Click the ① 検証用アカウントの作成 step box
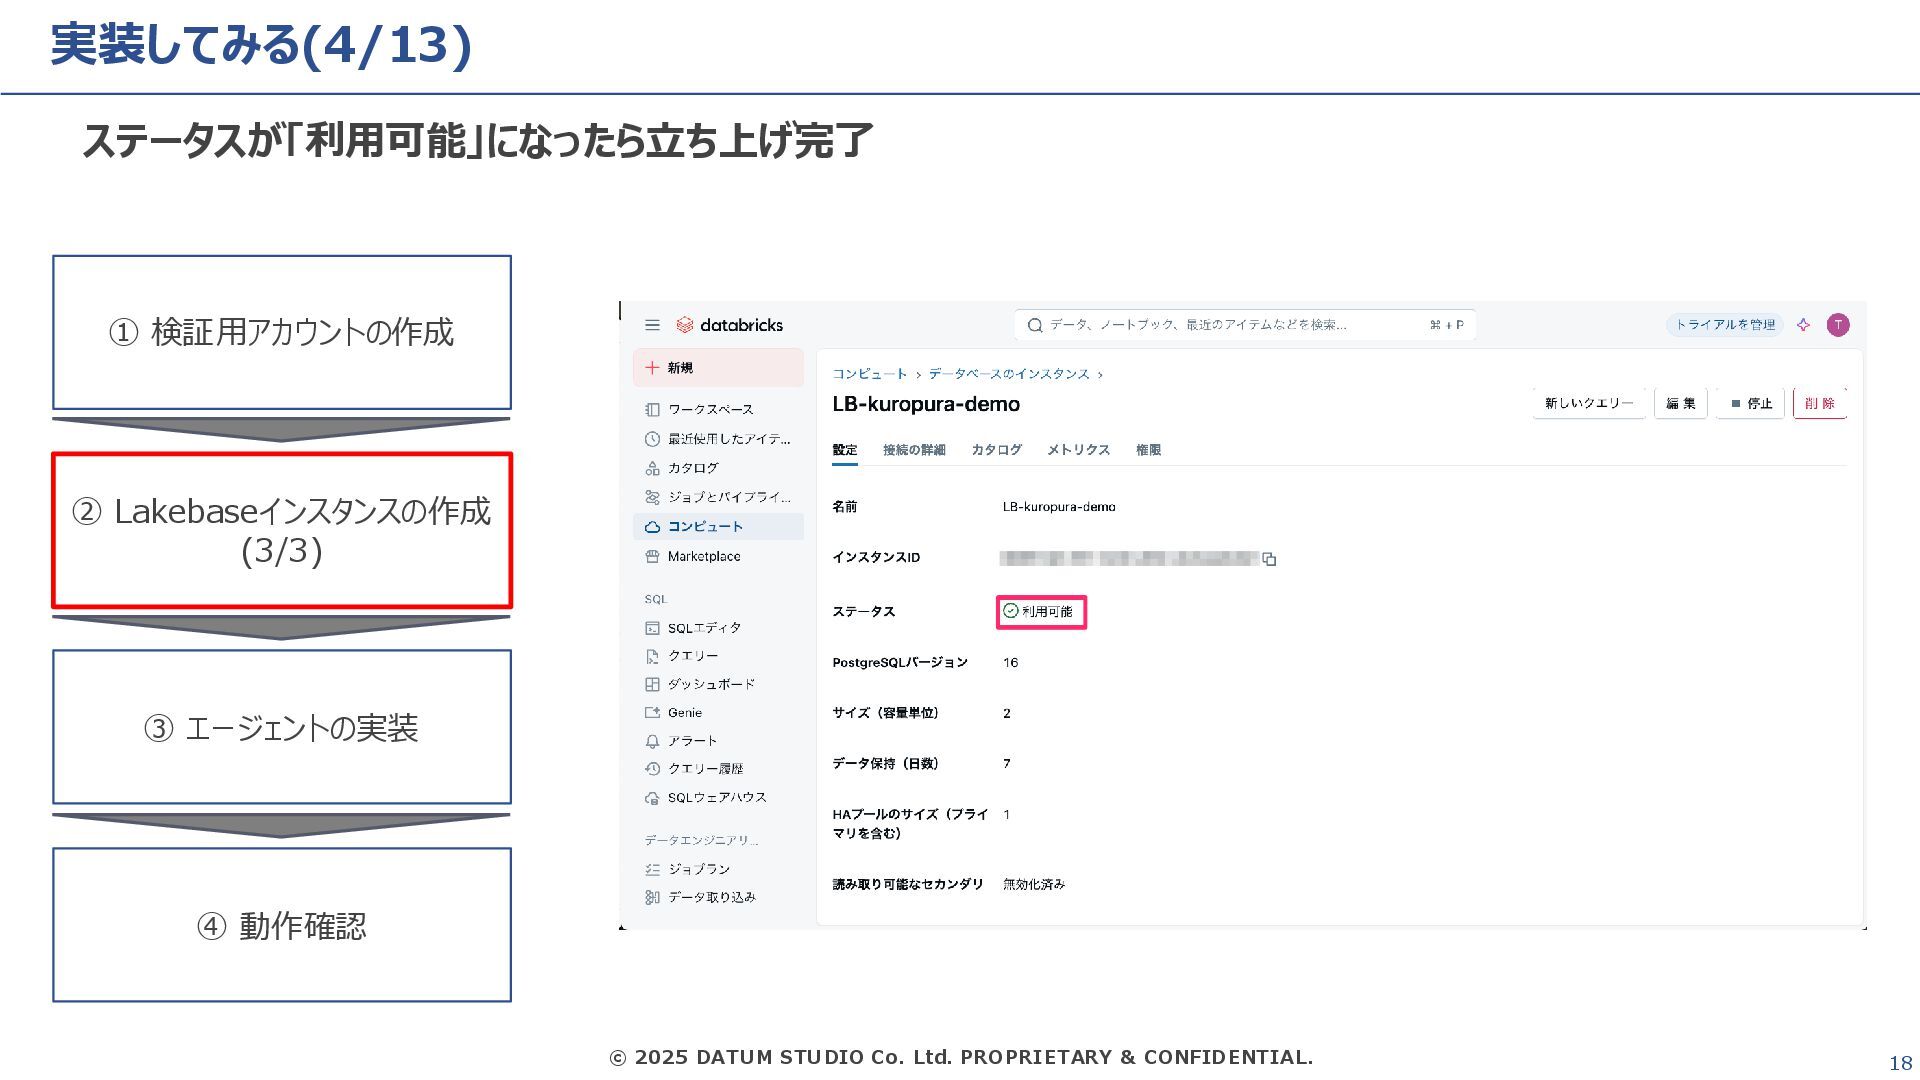 [x=282, y=332]
